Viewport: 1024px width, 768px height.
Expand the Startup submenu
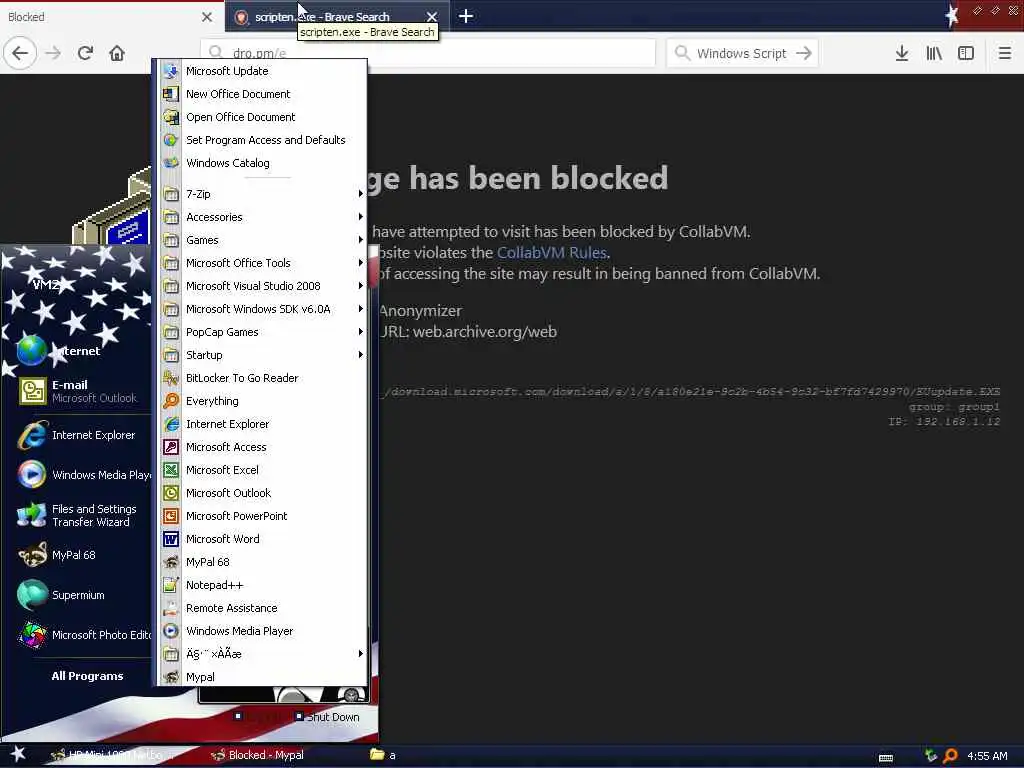tap(264, 355)
